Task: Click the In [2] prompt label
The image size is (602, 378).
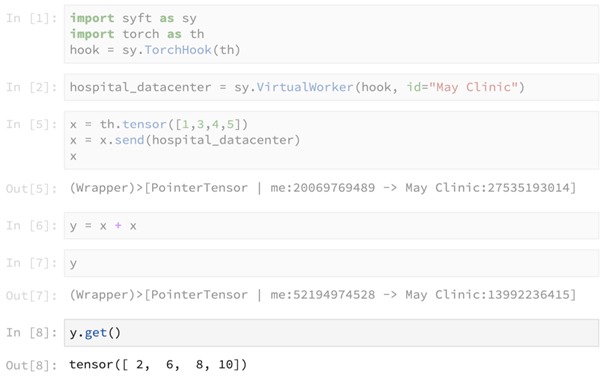Action: [x=31, y=87]
